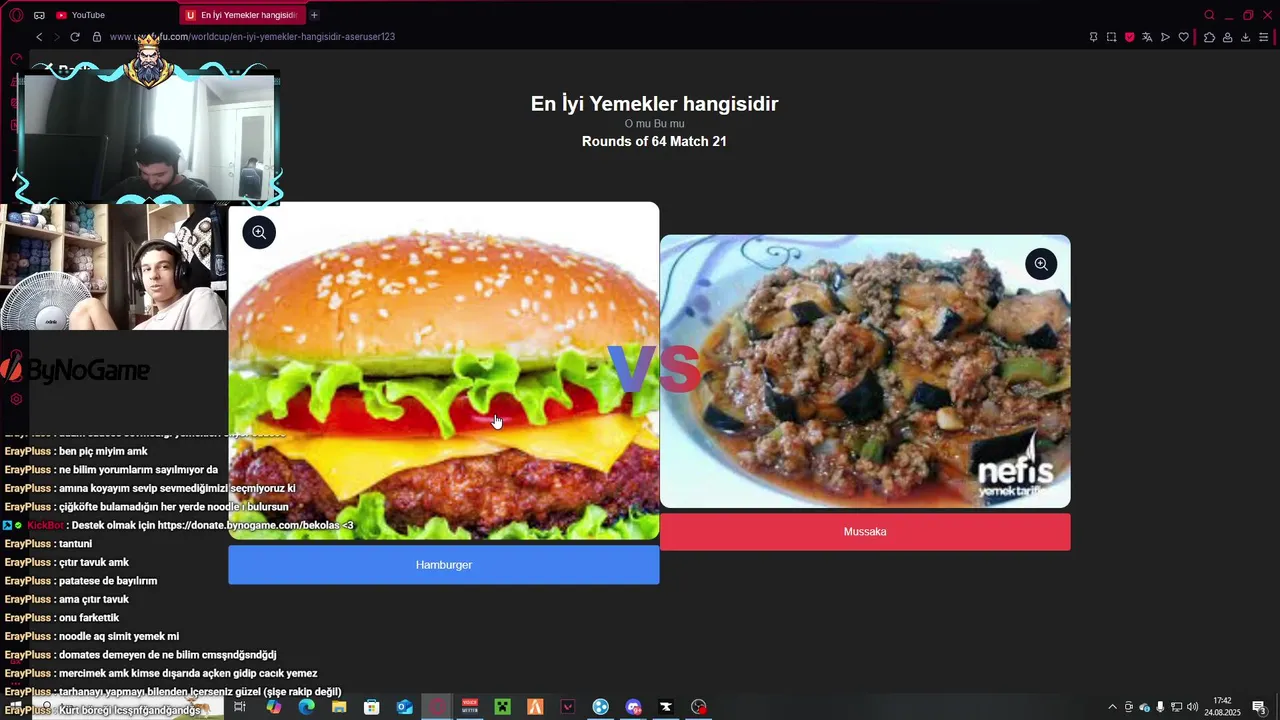Open the downloads panel
The width and height of the screenshot is (1280, 720).
[x=1245, y=37]
